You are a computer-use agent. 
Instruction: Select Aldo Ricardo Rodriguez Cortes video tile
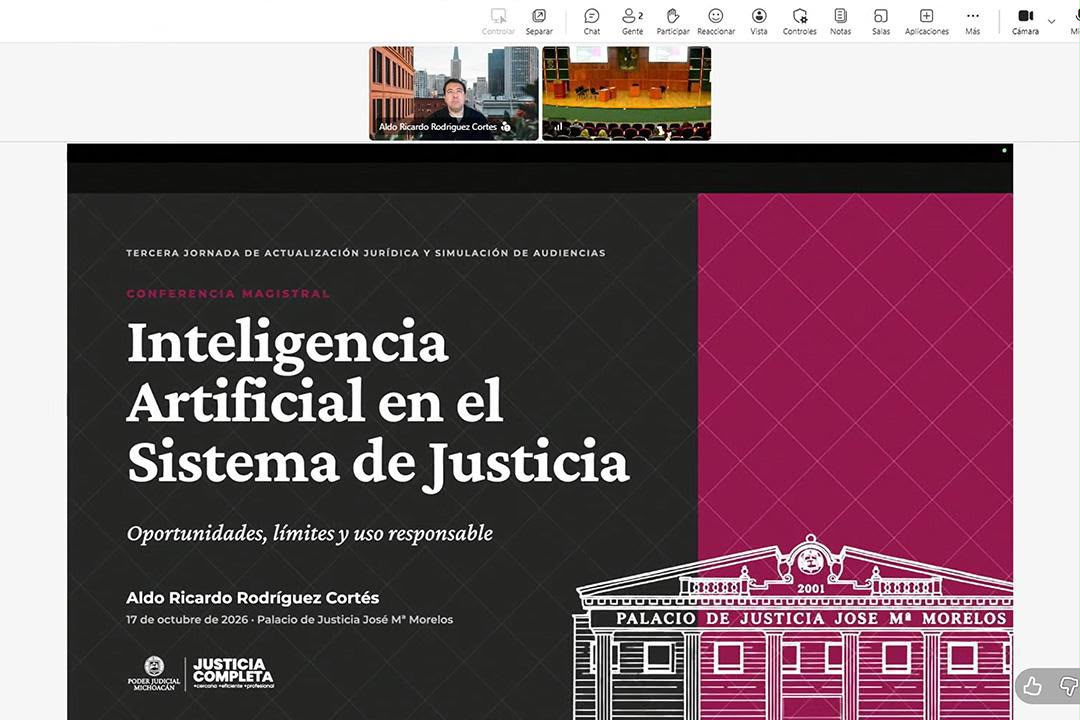454,93
